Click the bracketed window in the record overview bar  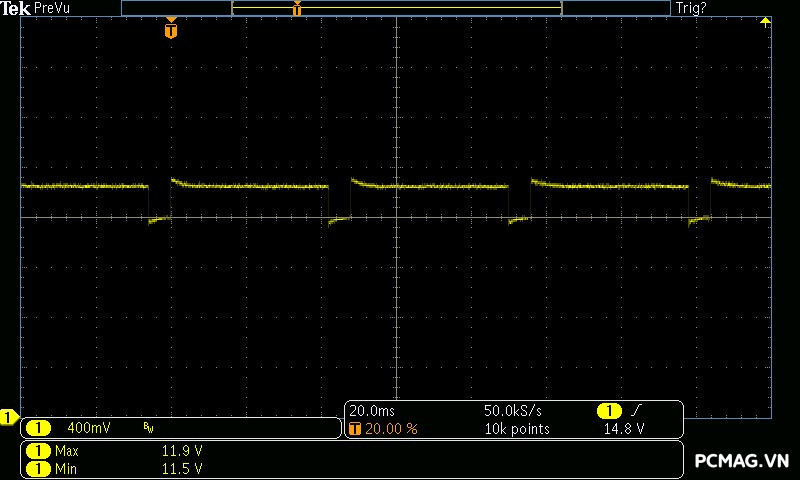coord(396,8)
